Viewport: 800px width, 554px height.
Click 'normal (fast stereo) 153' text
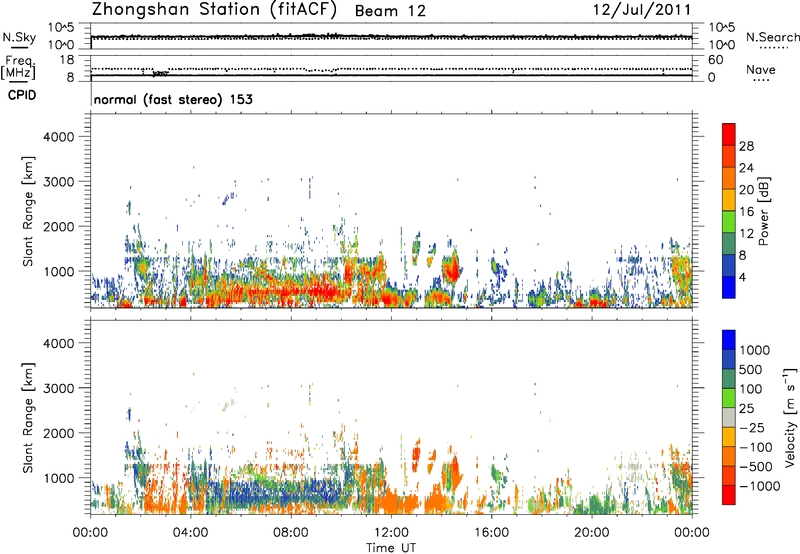(x=173, y=99)
